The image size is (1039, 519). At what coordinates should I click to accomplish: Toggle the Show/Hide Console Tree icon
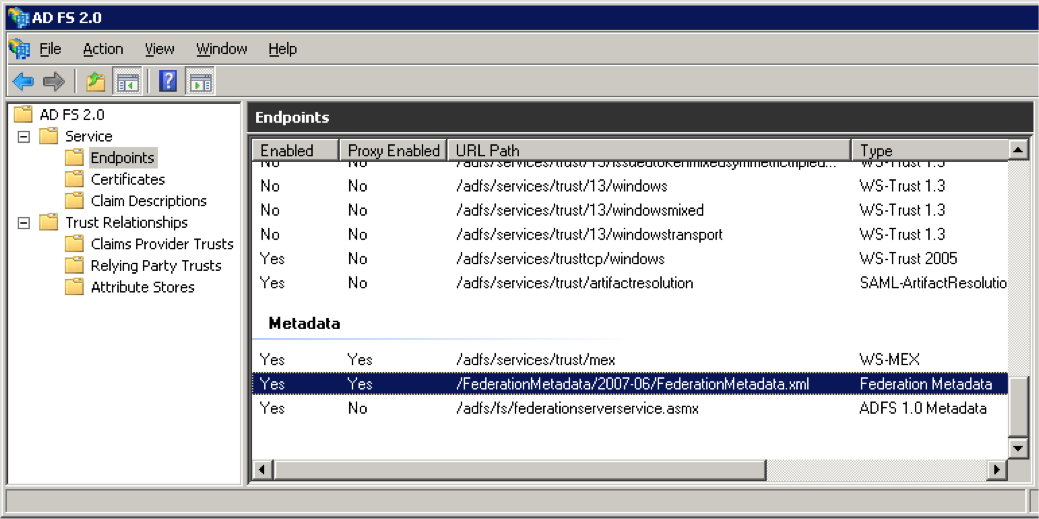[x=127, y=82]
